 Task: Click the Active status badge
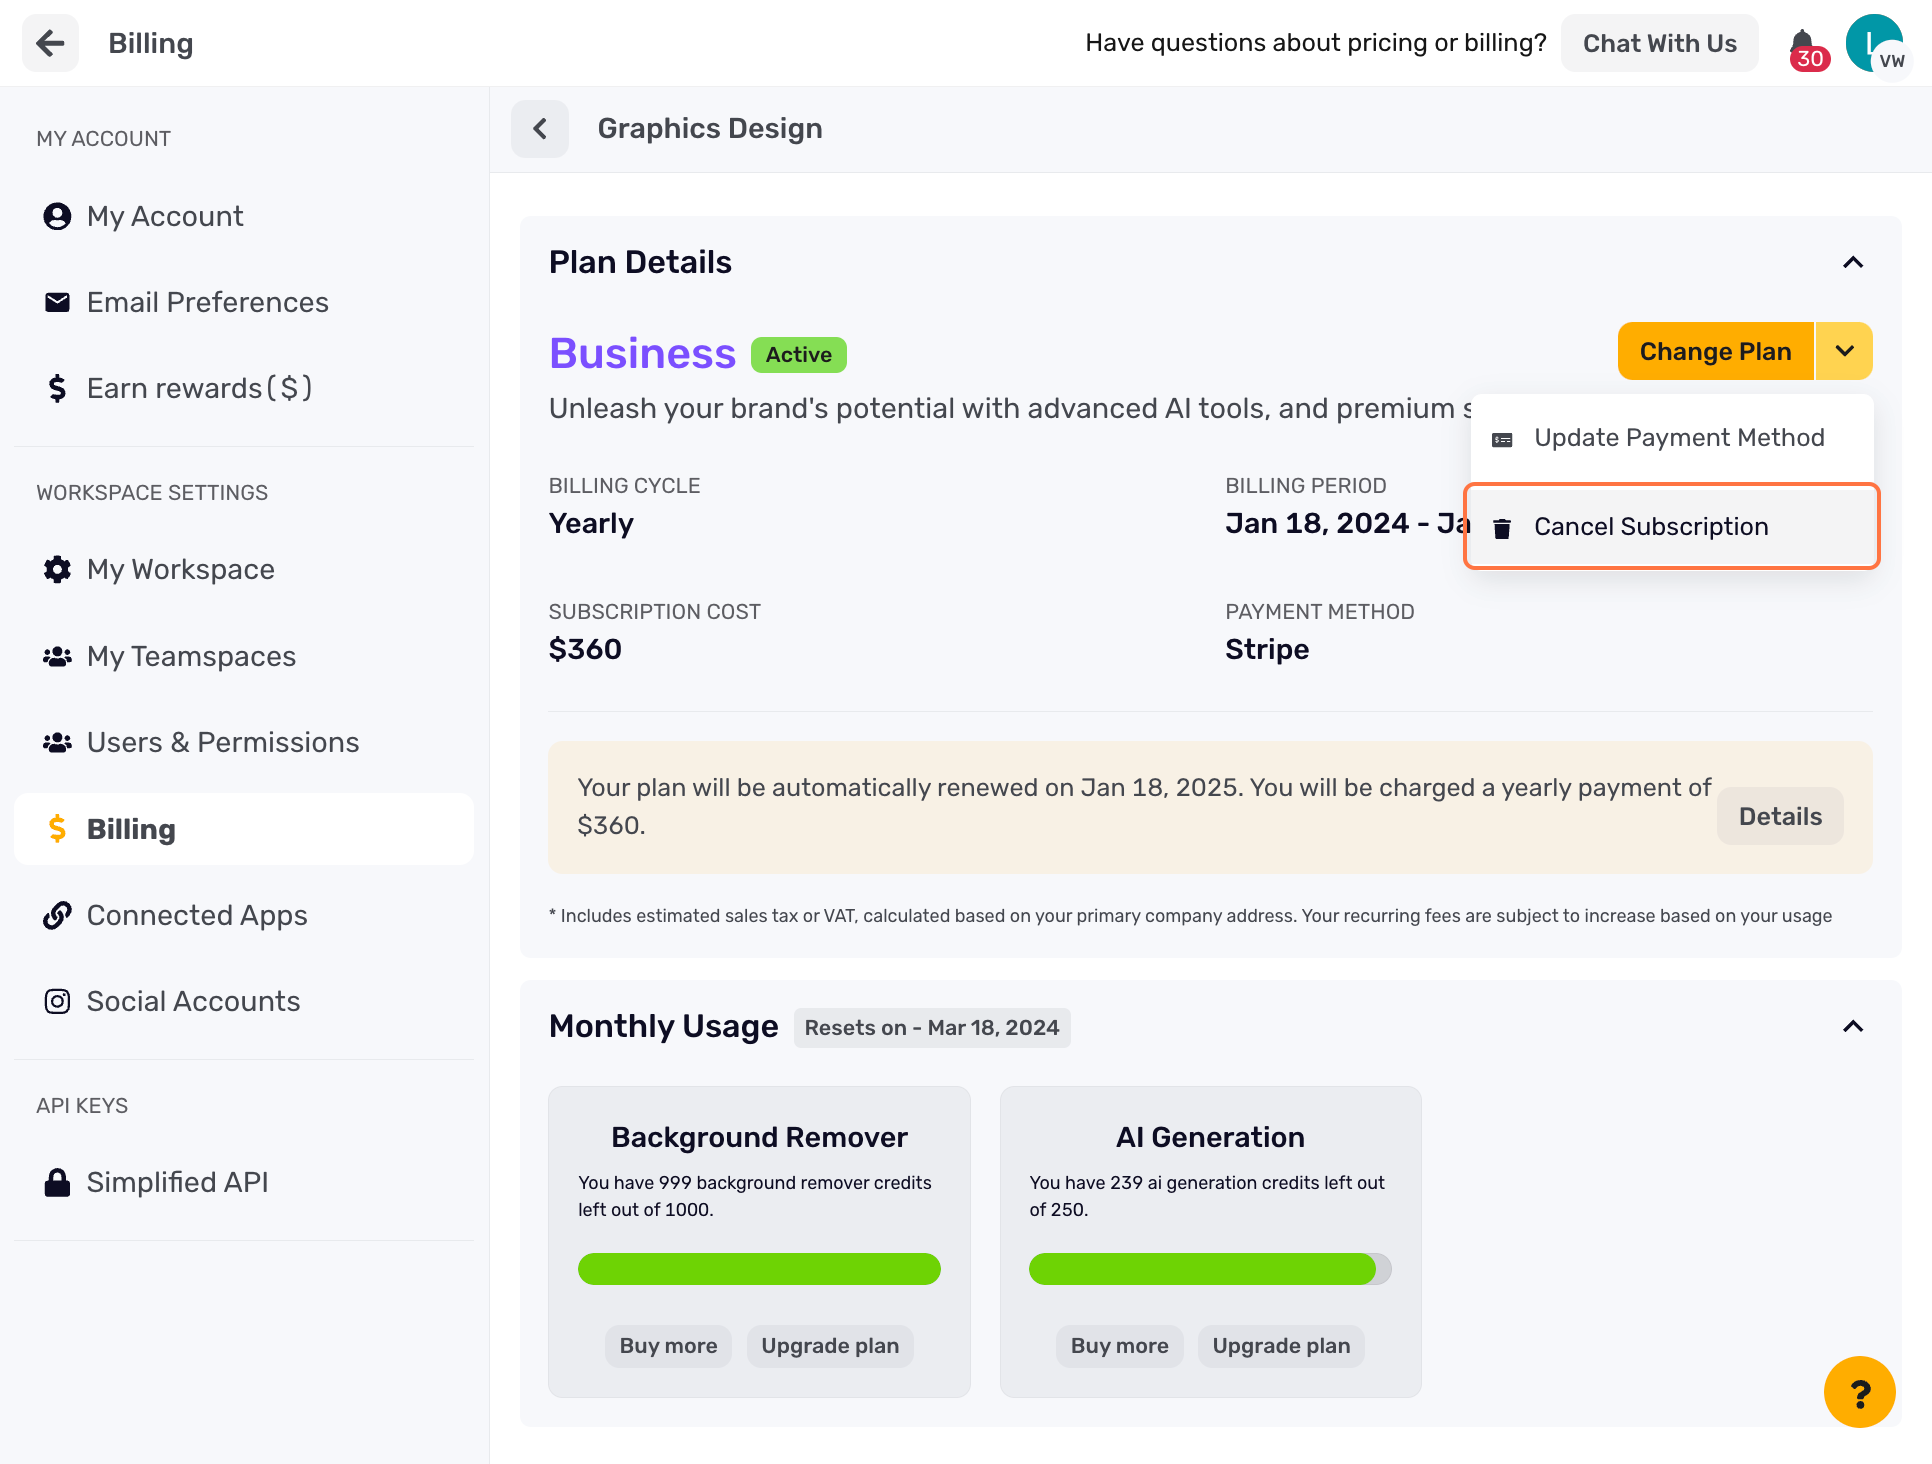click(798, 355)
